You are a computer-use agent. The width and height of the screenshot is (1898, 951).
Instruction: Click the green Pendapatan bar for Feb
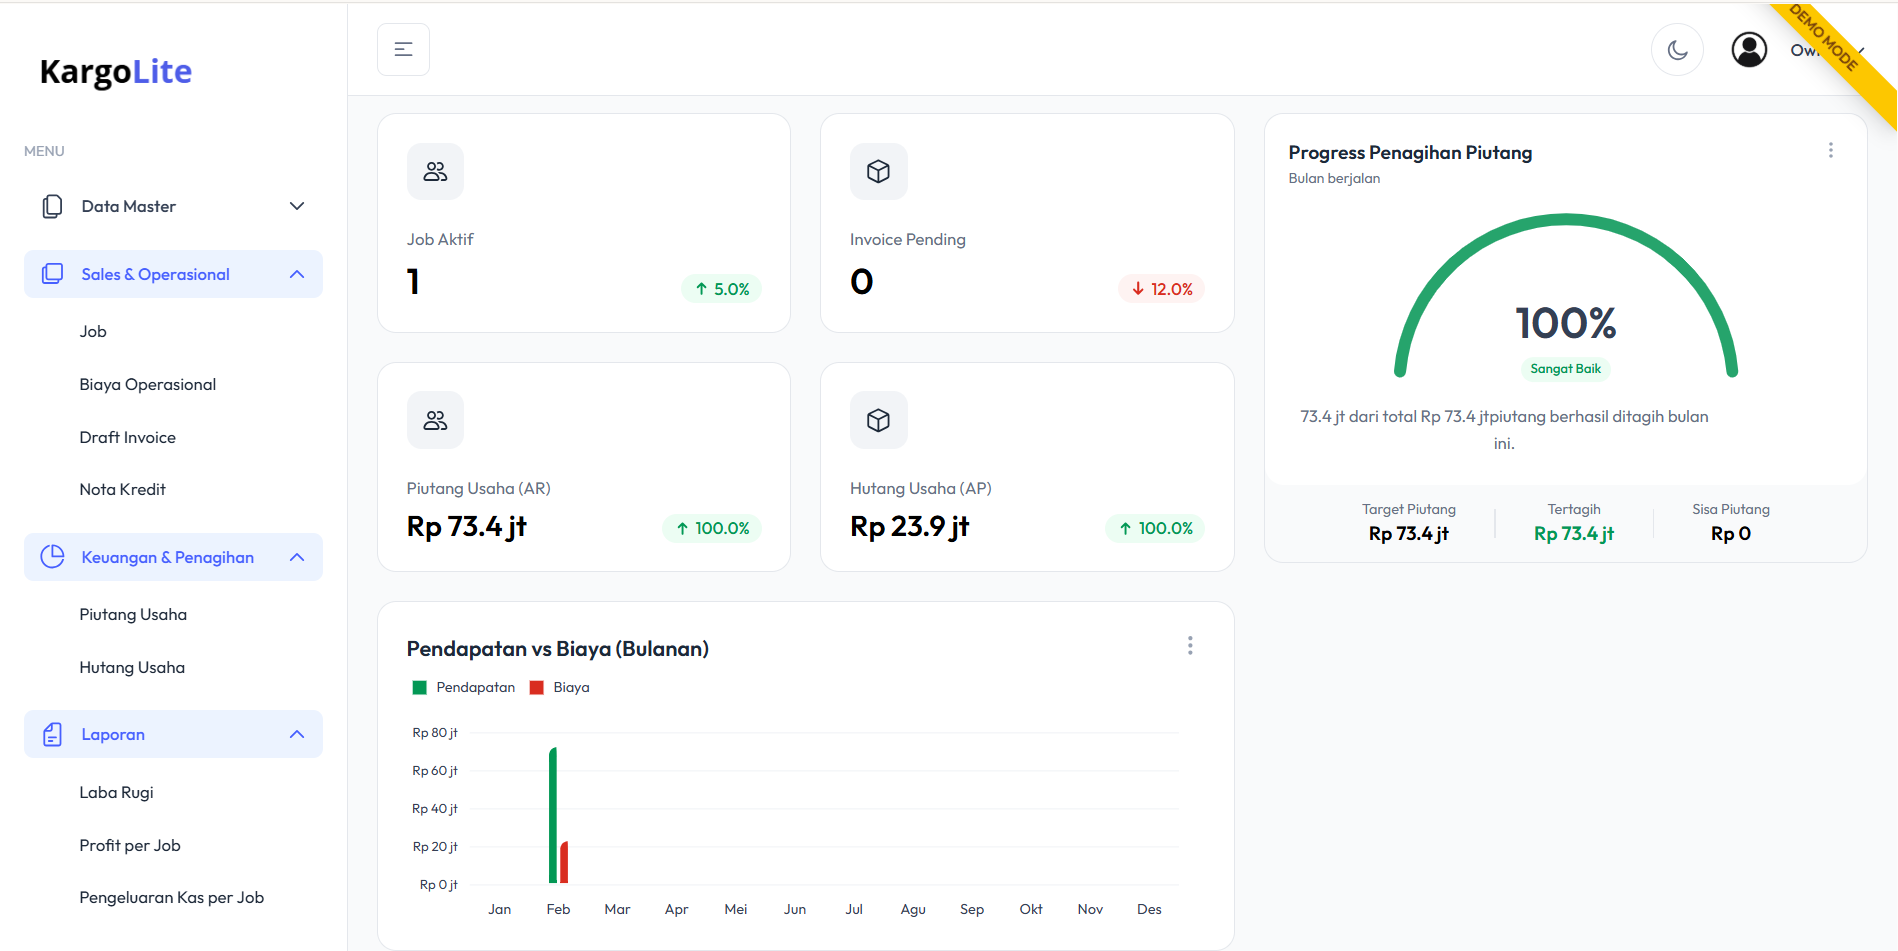coord(553,815)
